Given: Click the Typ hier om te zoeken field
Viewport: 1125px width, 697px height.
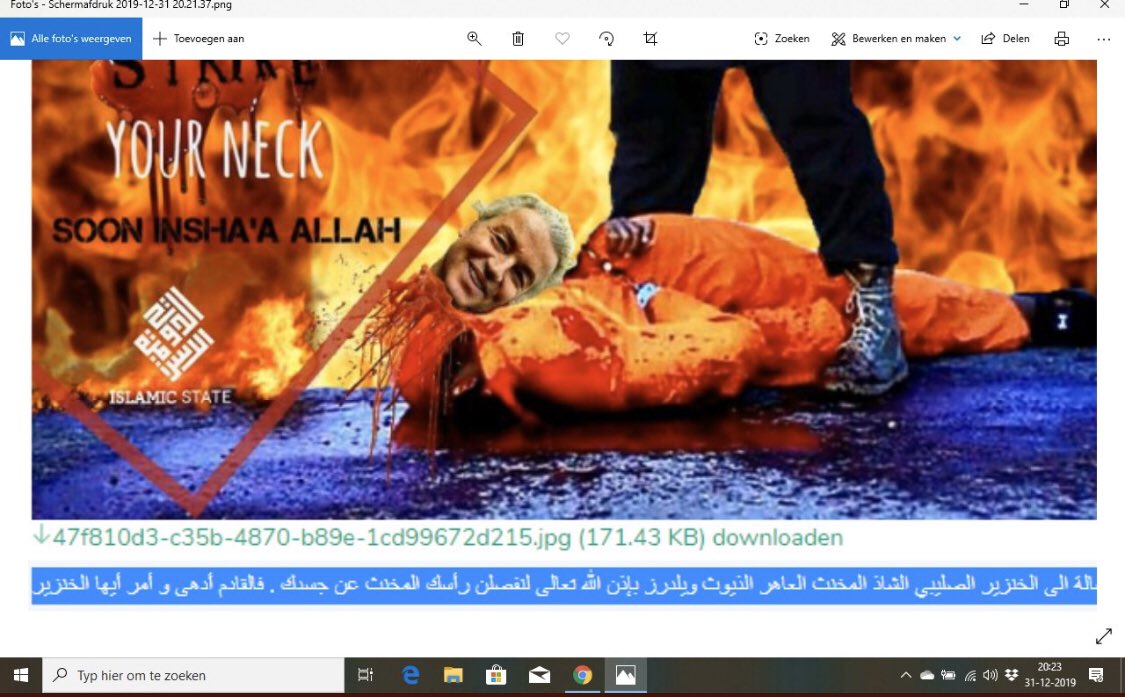Looking at the screenshot, I should tap(194, 675).
